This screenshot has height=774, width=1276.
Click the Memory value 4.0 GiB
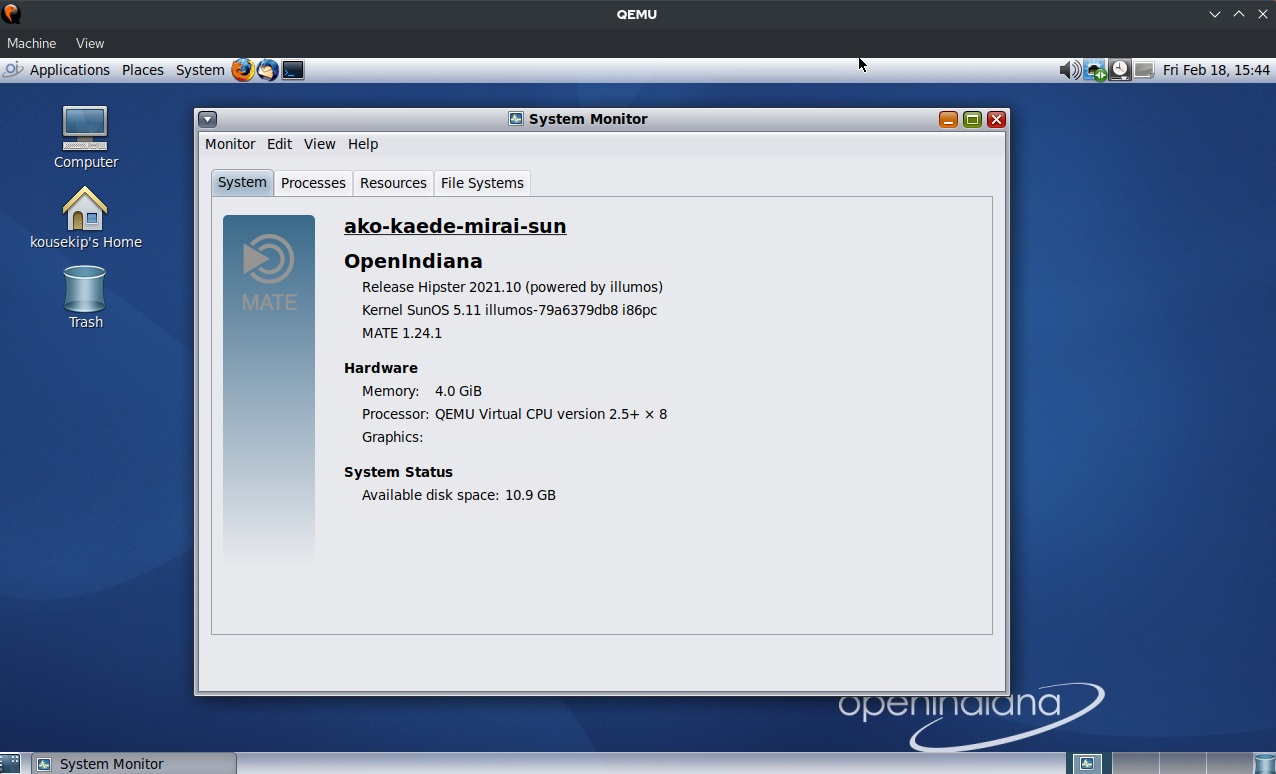coord(458,391)
